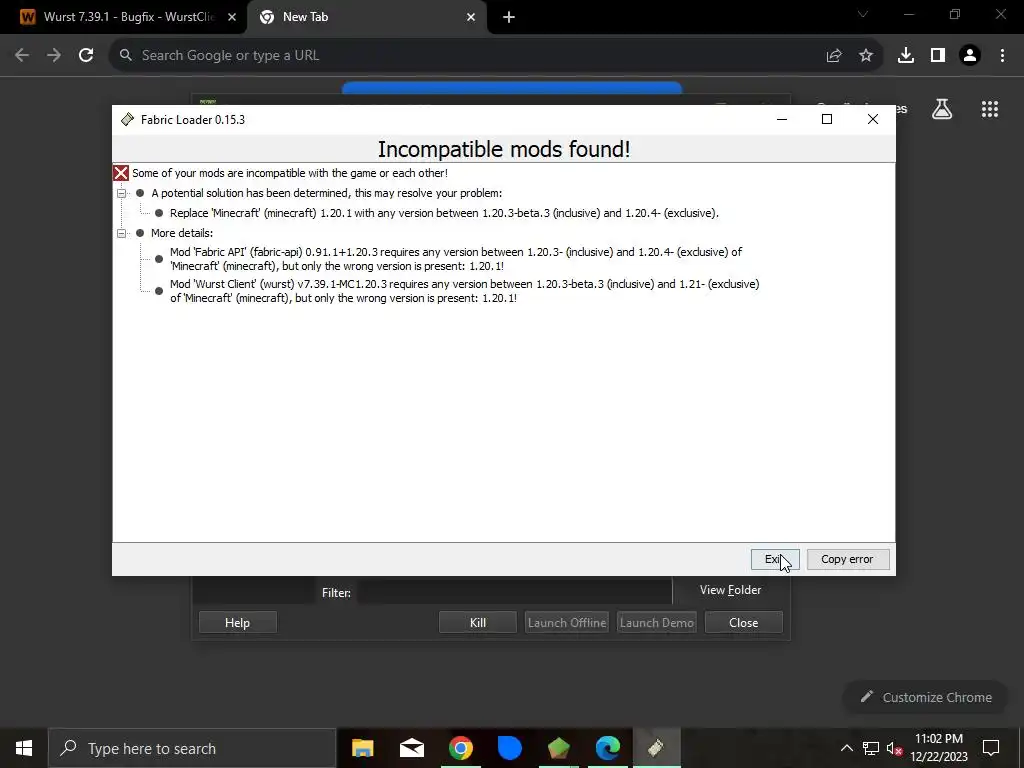The width and height of the screenshot is (1024, 768).
Task: Click View Folder in launcher window
Action: (730, 590)
